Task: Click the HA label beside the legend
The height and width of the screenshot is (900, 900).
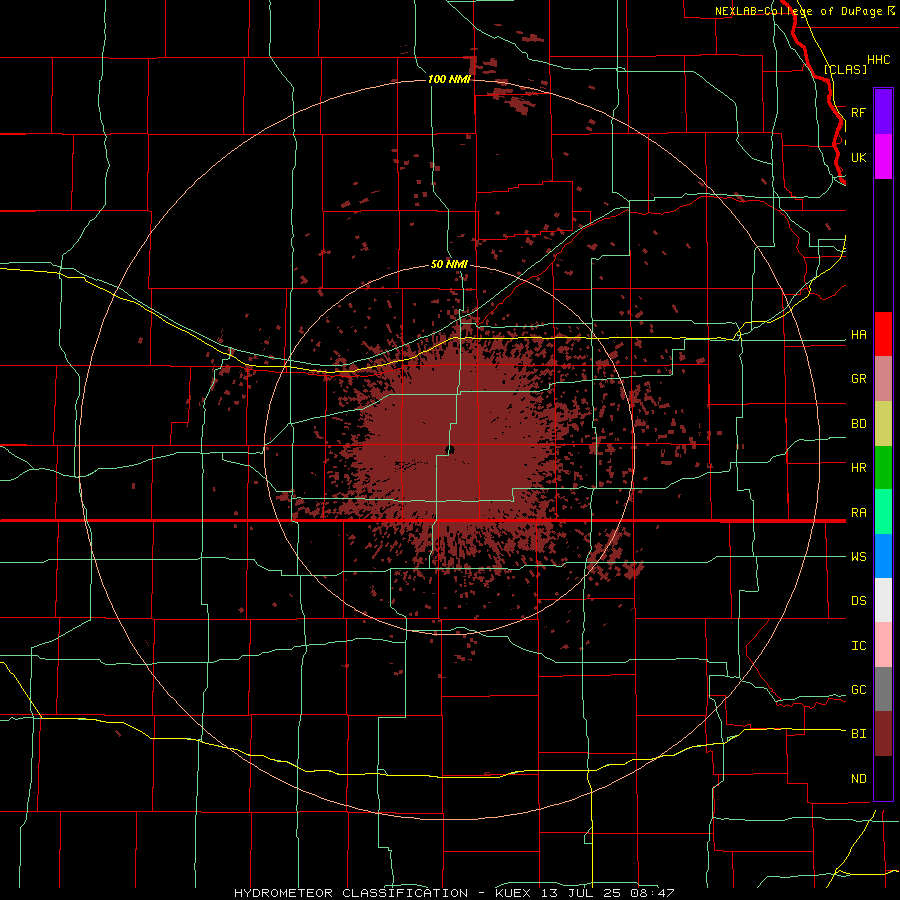Action: [x=858, y=335]
